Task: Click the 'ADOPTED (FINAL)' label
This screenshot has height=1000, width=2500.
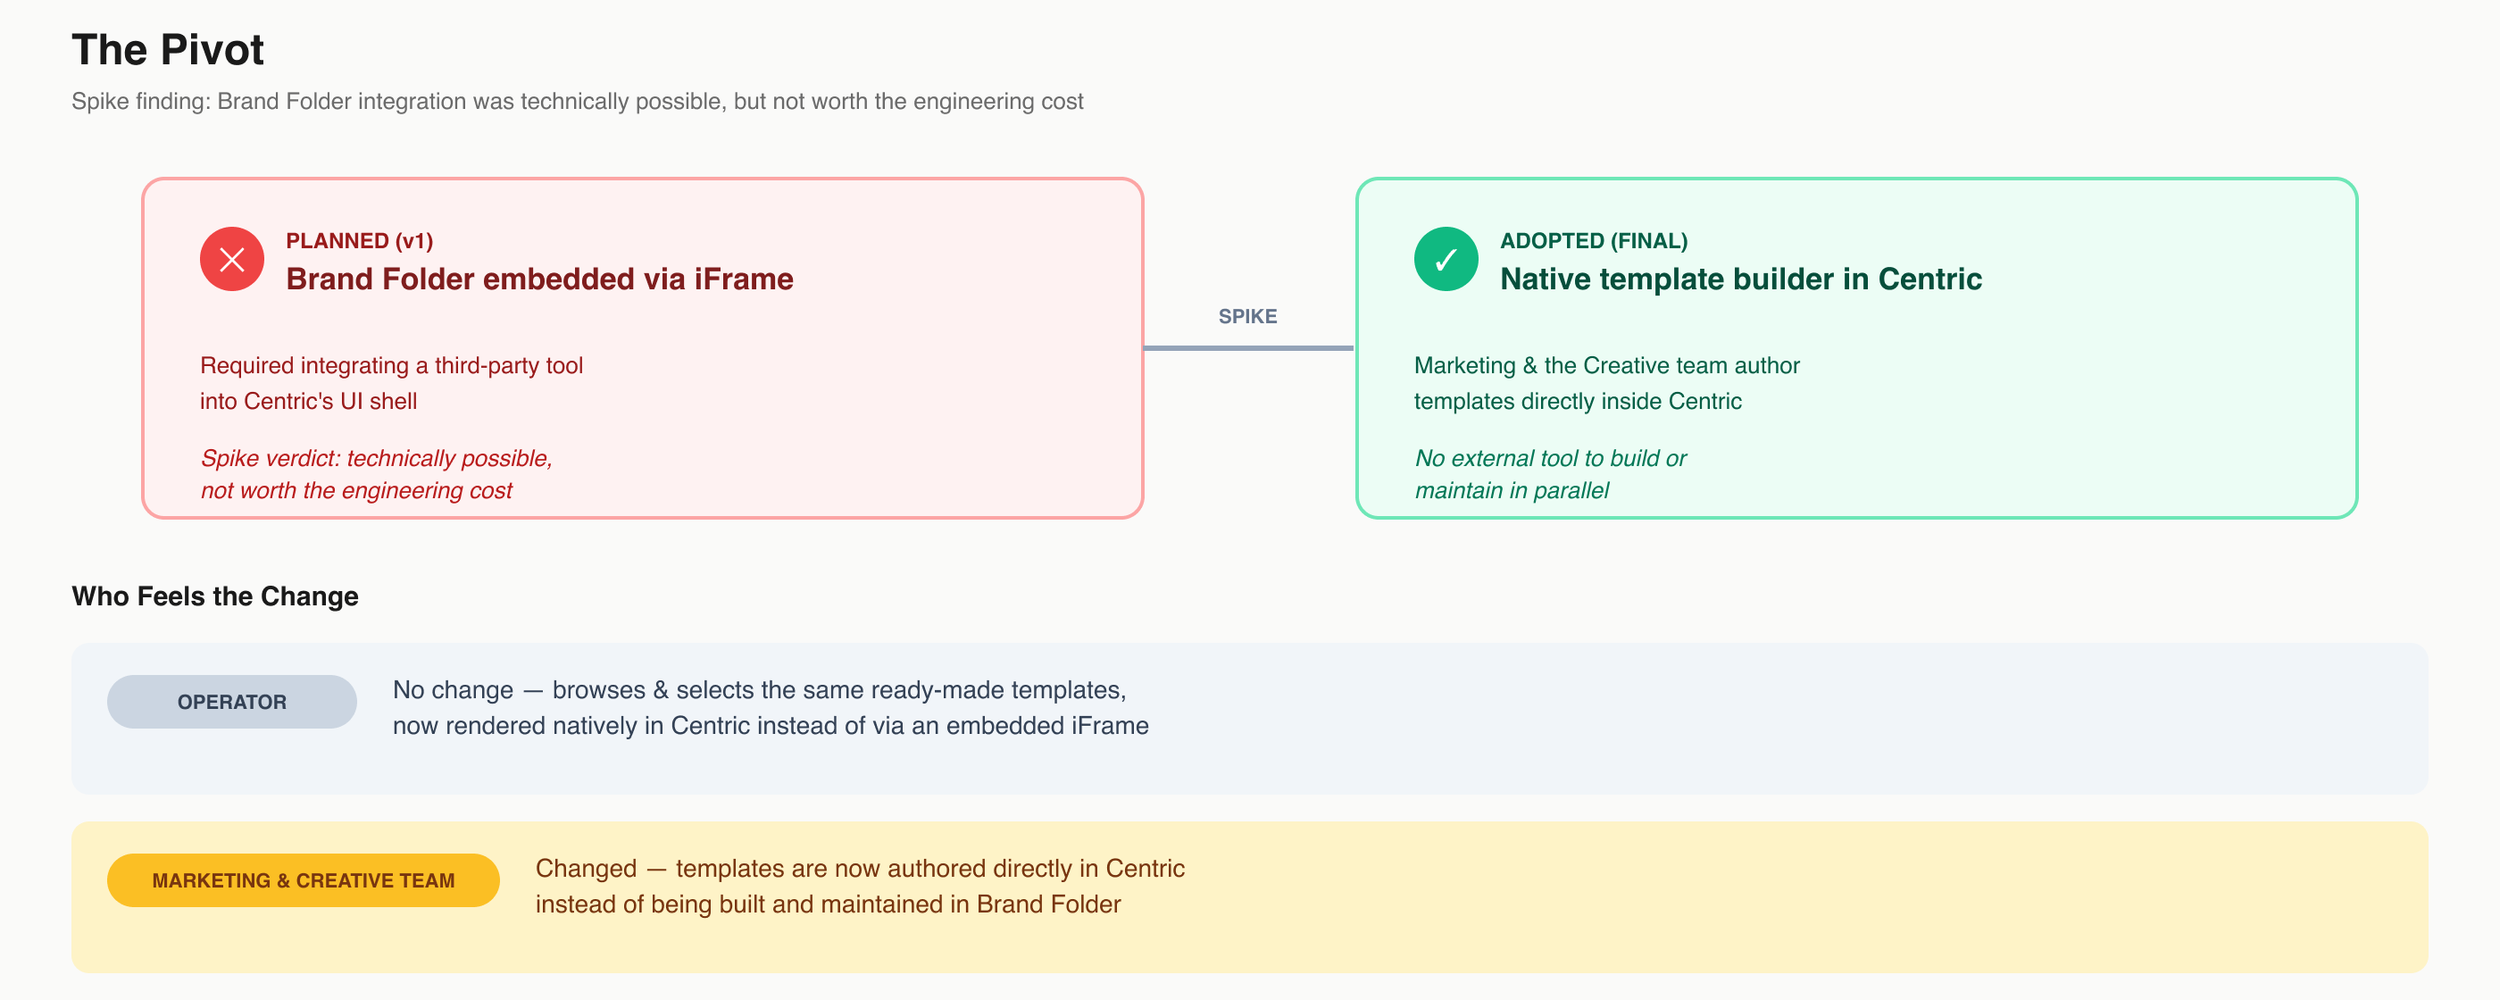Action: click(1594, 241)
